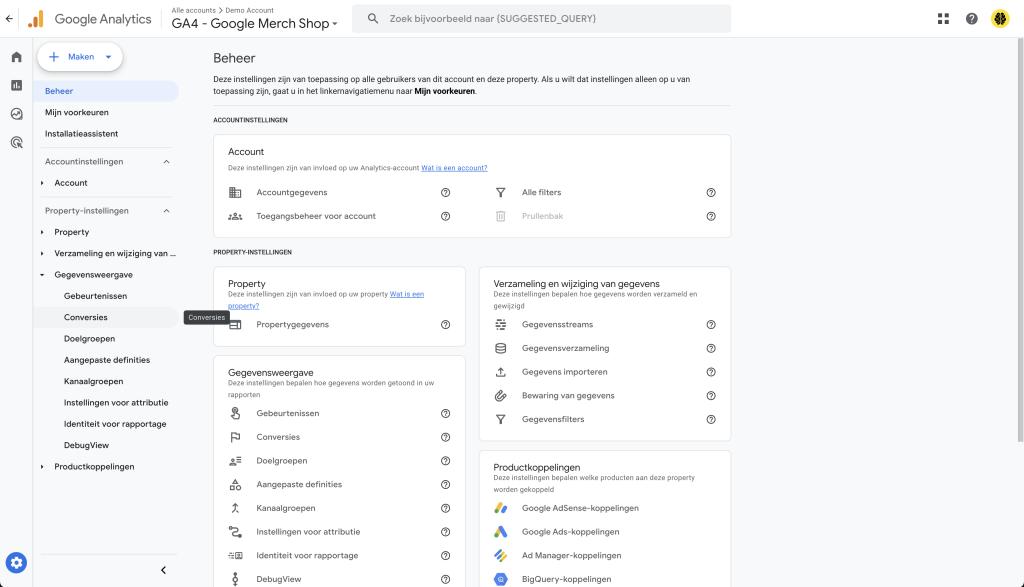Viewport: 1024px width, 587px height.
Task: Click 'Alle accounts' breadcrumb
Action: (193, 10)
